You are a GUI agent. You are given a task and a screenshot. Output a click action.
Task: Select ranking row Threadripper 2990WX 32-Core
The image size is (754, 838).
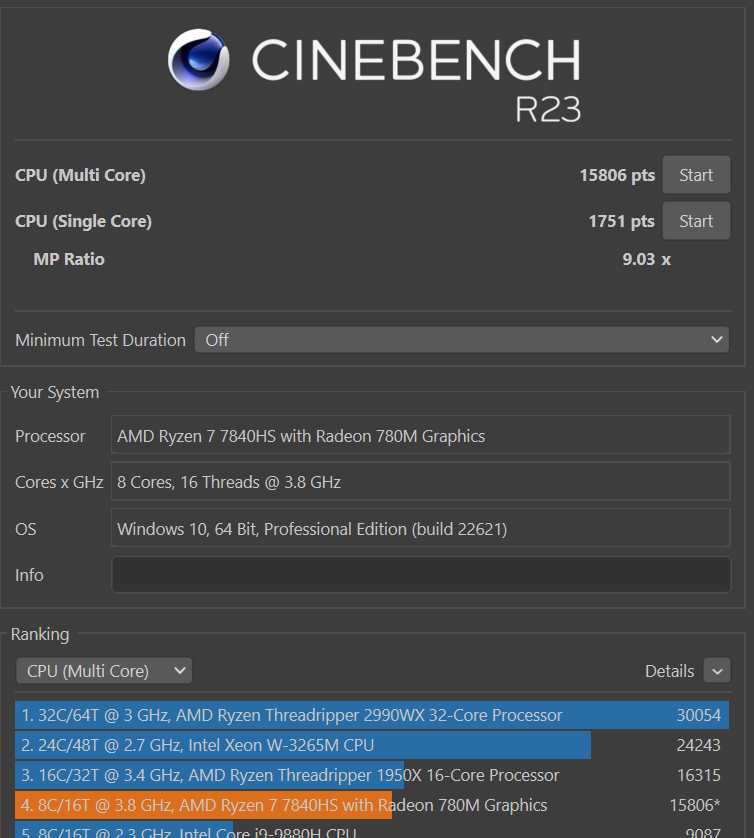(372, 715)
